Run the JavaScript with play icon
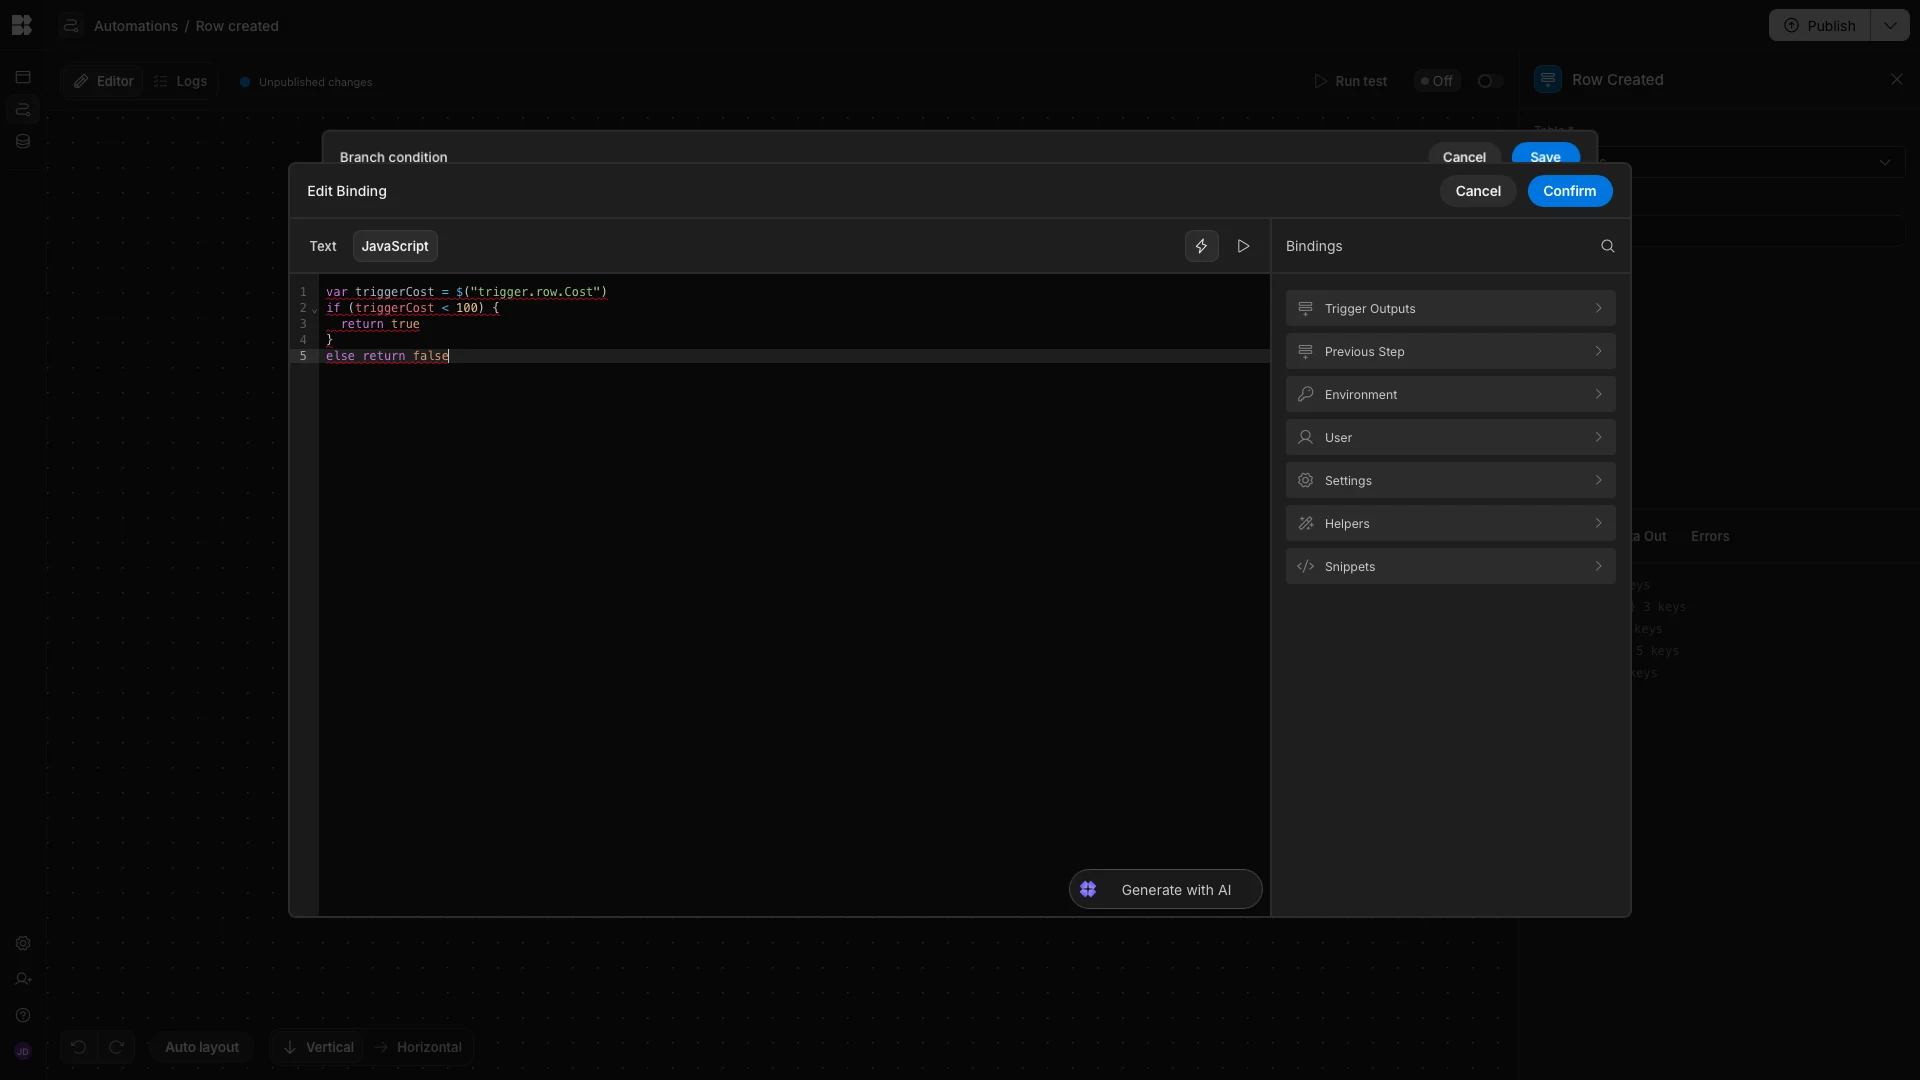Image resolution: width=1920 pixels, height=1080 pixels. (x=1243, y=246)
